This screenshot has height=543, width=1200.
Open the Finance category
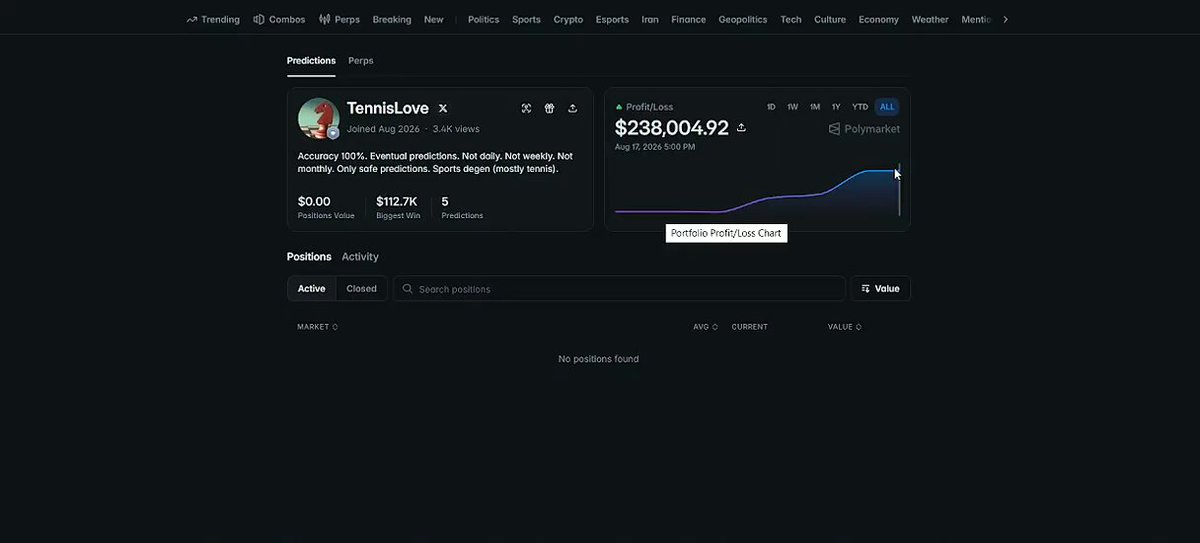tap(688, 19)
